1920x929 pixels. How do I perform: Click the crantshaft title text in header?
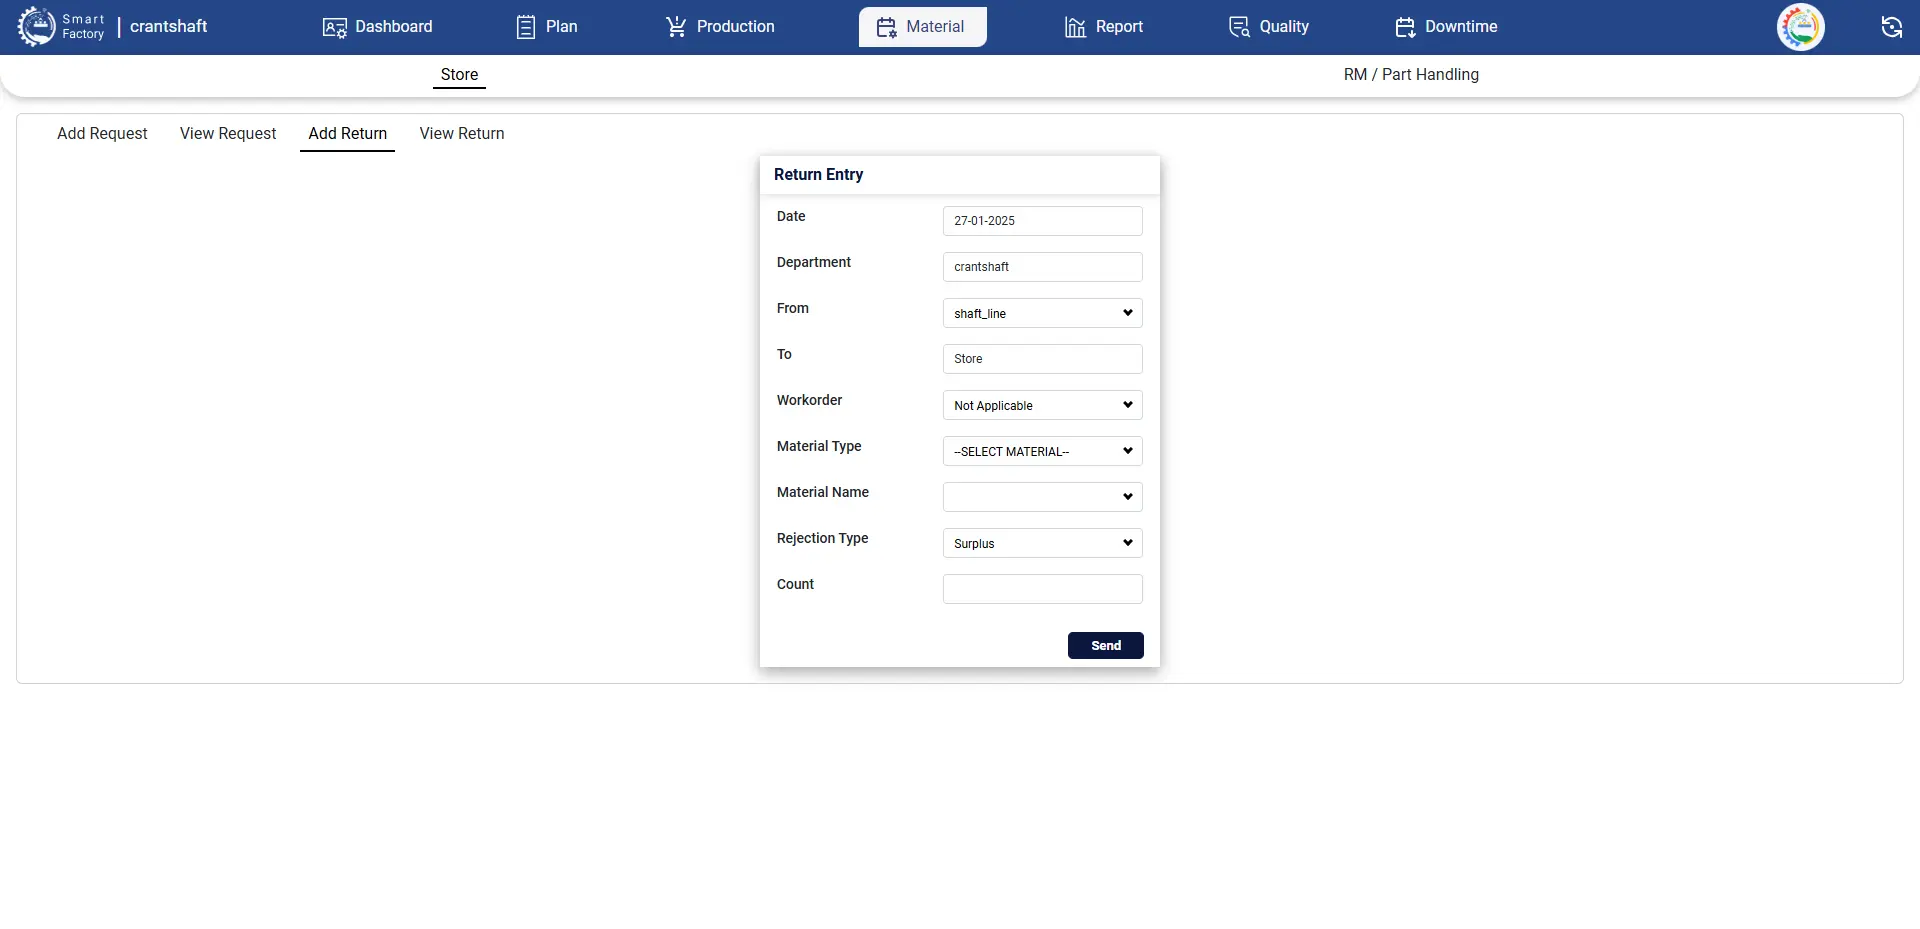(x=168, y=27)
